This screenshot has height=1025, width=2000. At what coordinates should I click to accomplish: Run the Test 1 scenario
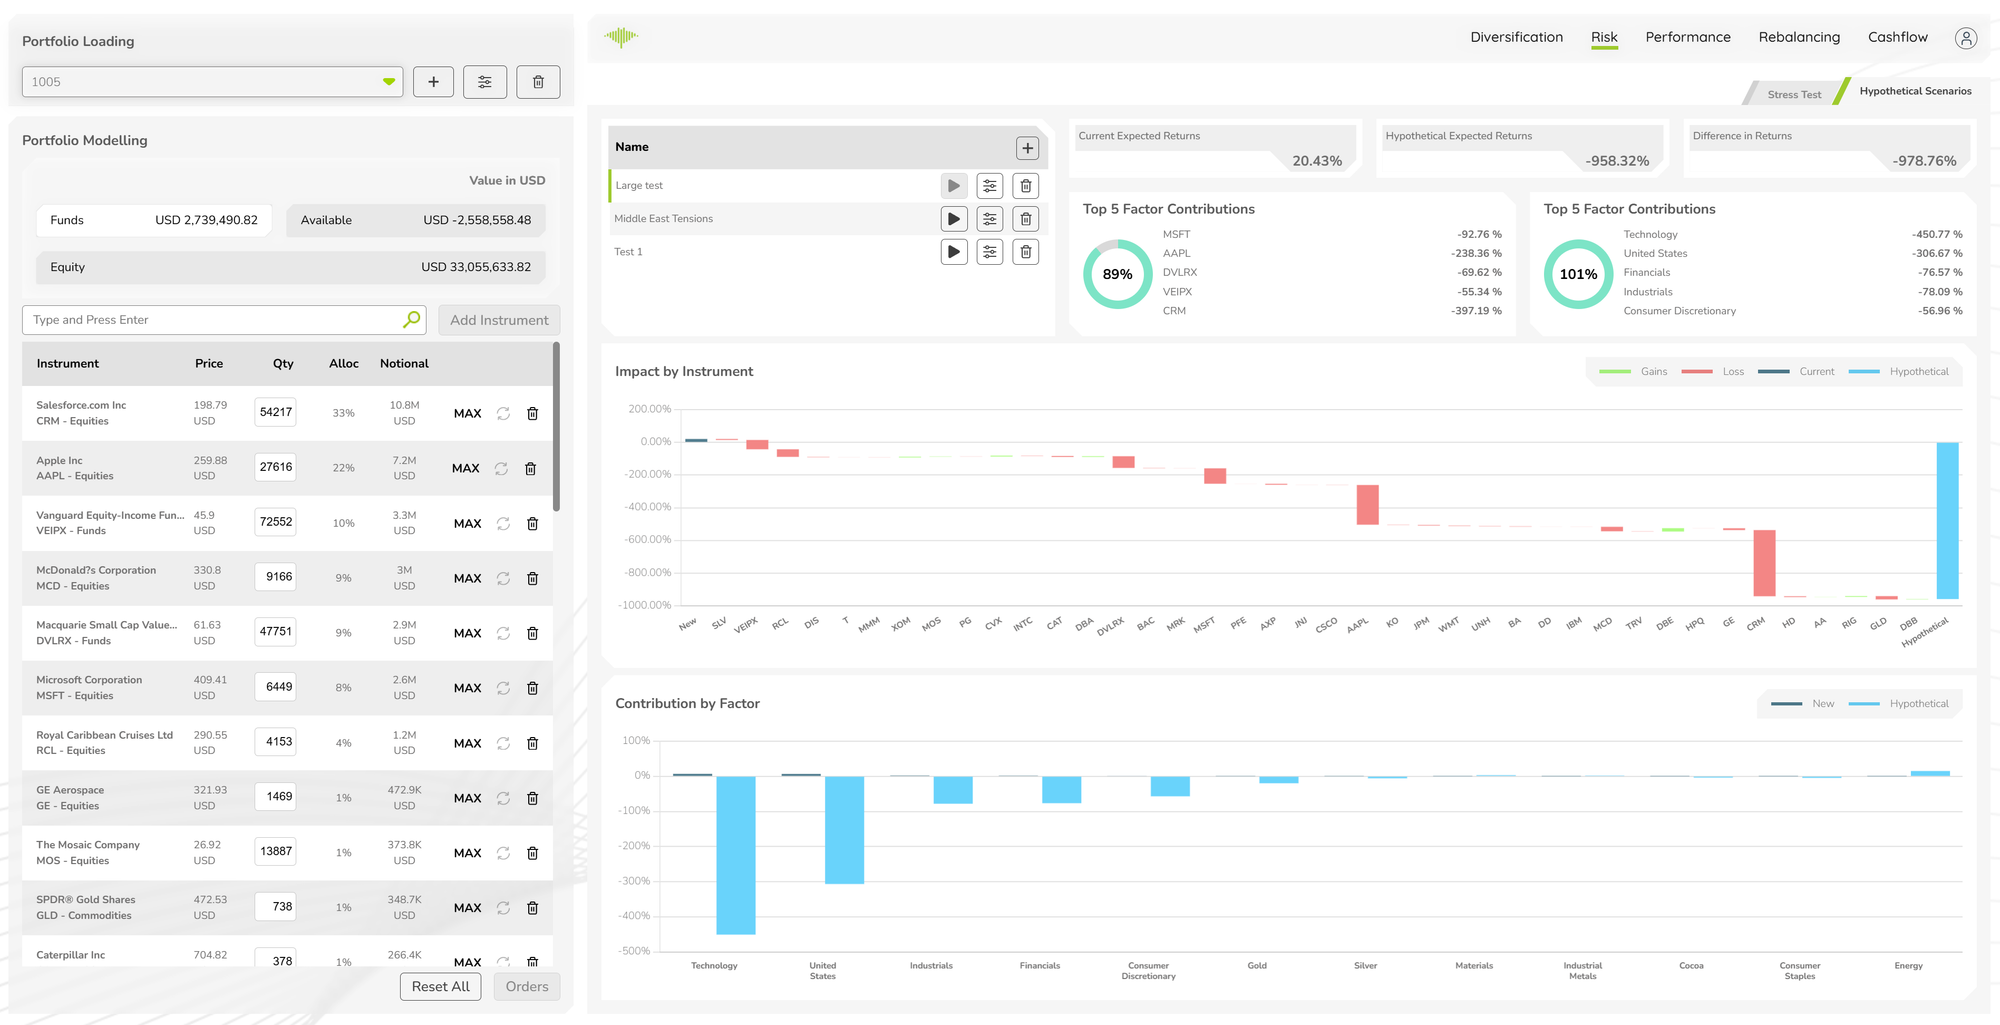(953, 251)
